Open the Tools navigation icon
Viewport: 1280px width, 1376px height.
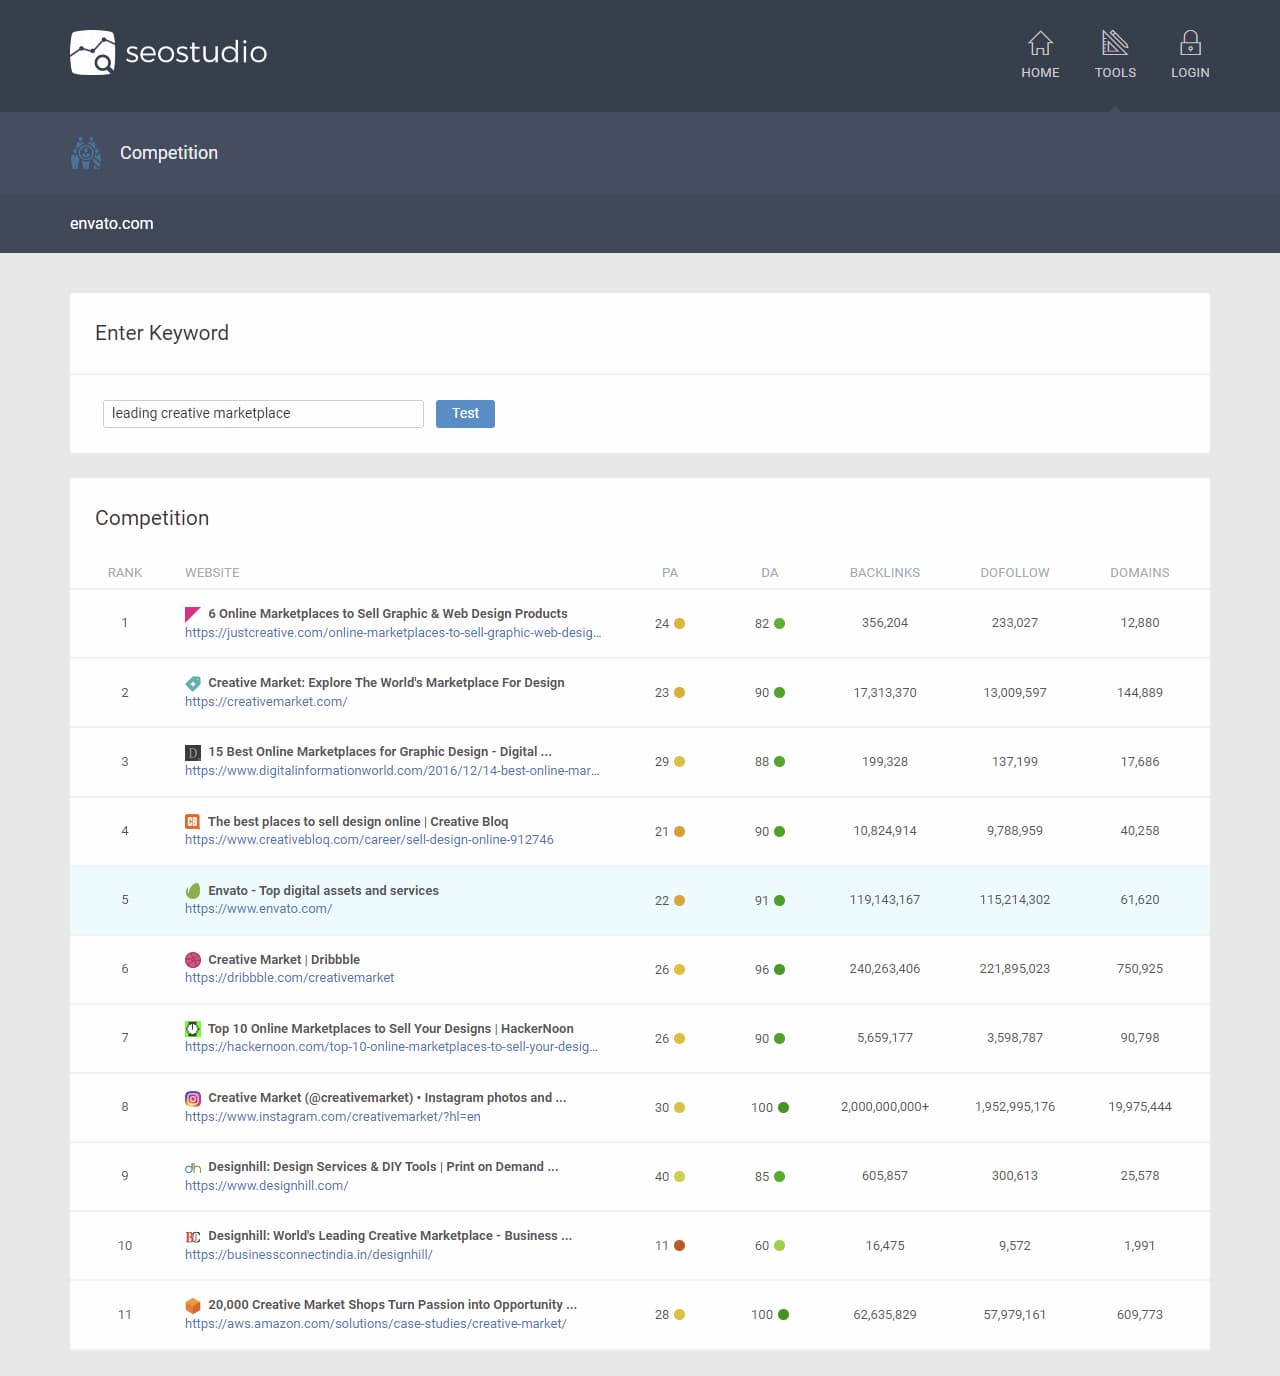pyautogui.click(x=1115, y=43)
